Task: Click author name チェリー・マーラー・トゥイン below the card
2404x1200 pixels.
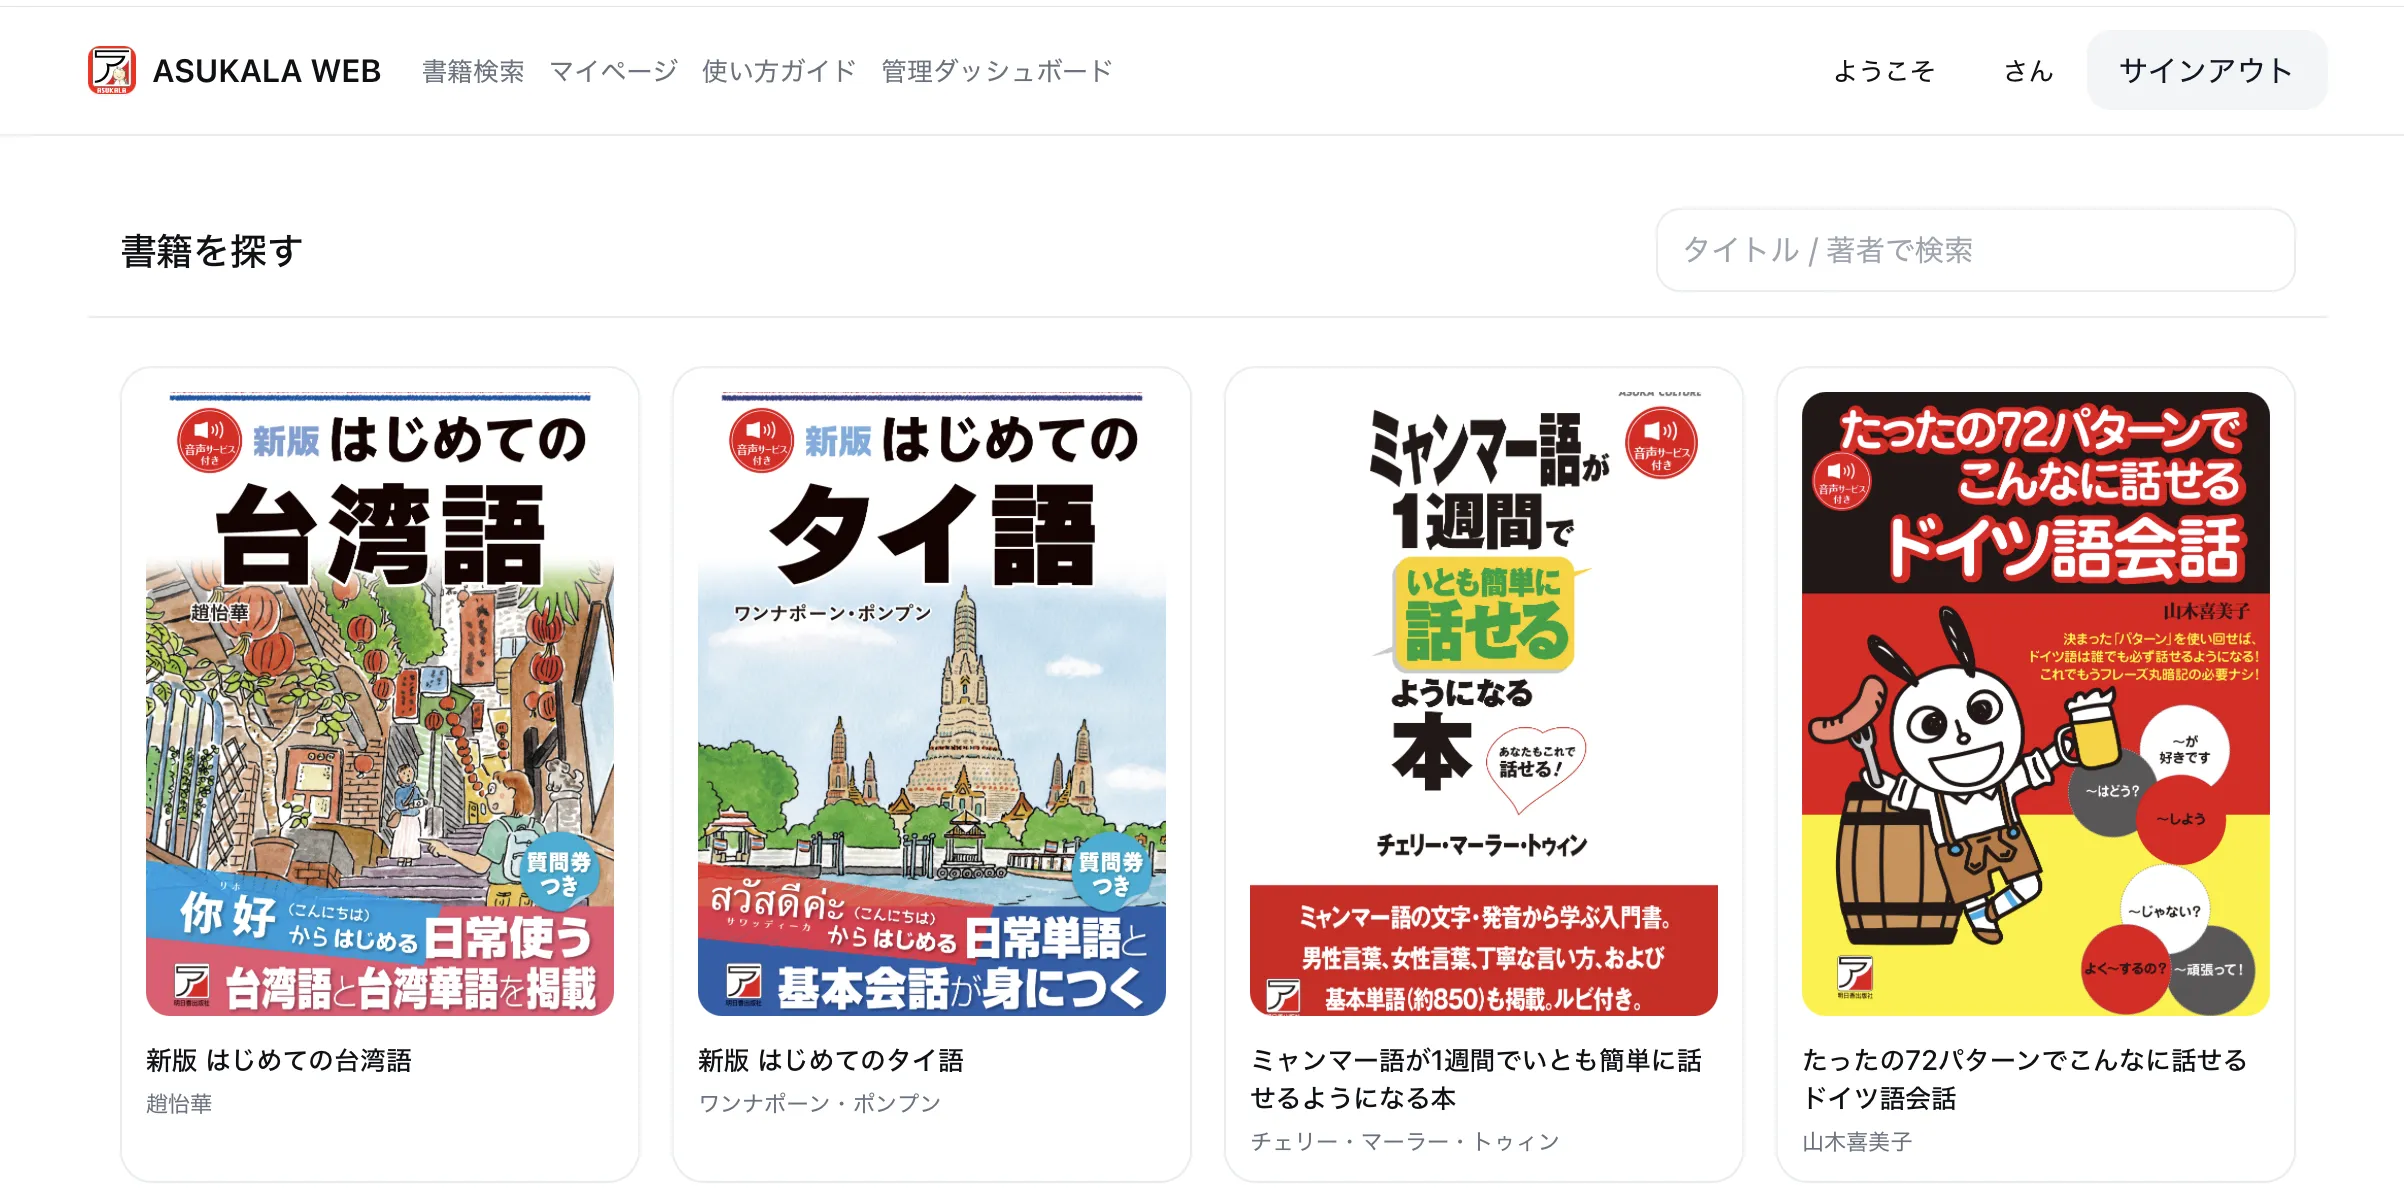Action: [1405, 1142]
